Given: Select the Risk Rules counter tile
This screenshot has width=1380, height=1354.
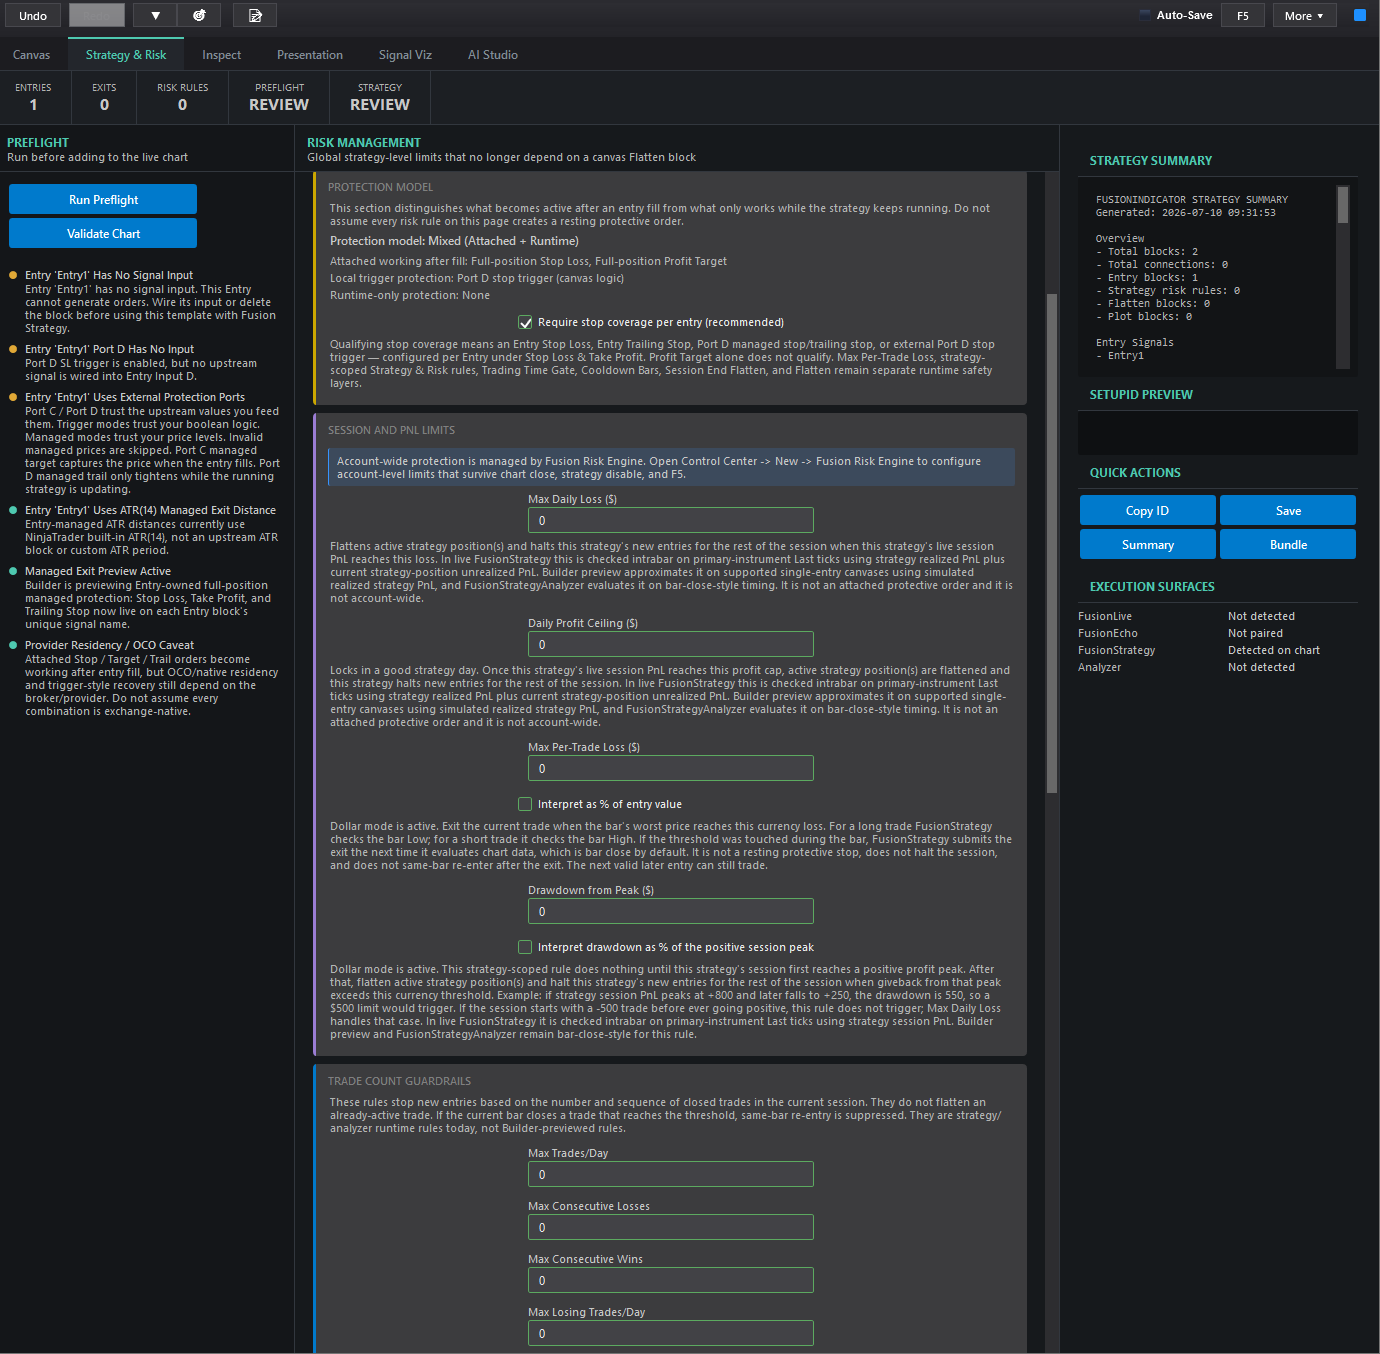Looking at the screenshot, I should 182,98.
